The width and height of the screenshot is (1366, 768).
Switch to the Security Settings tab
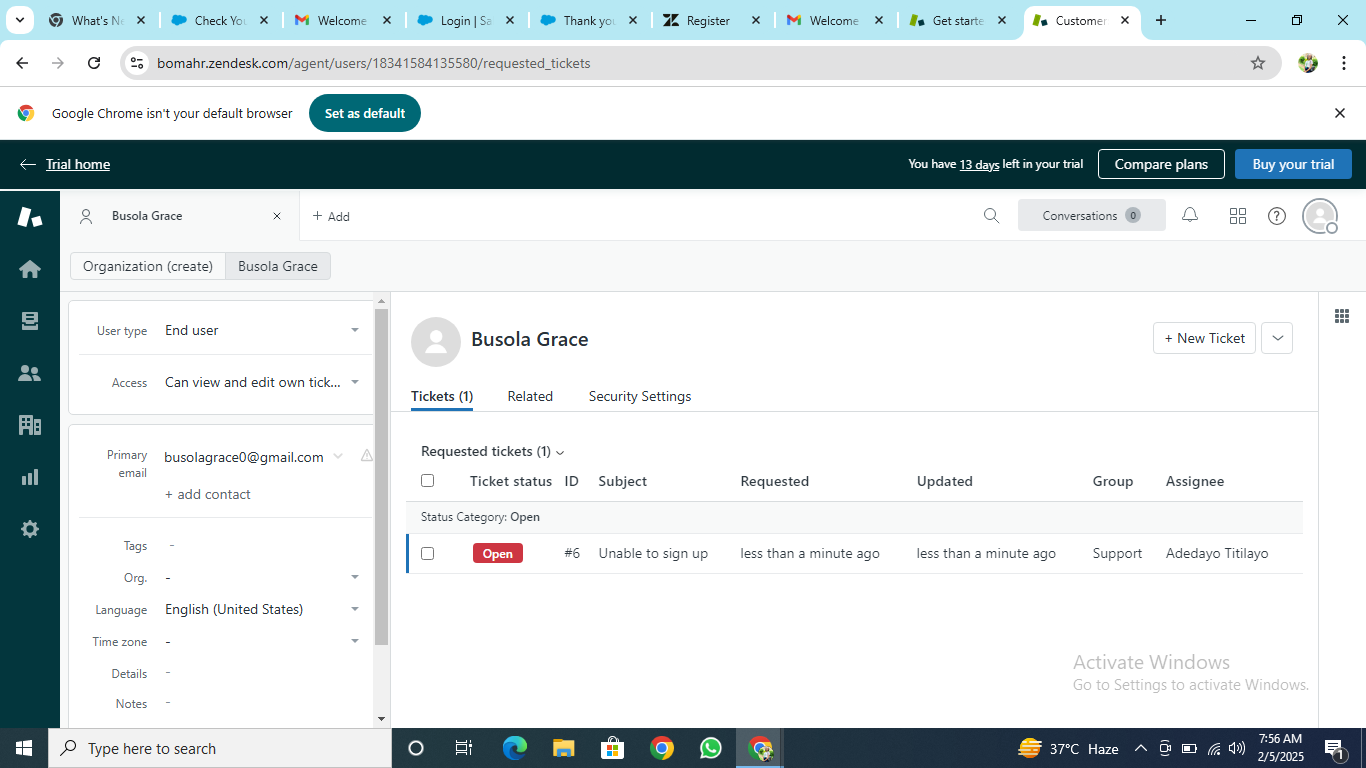[640, 396]
